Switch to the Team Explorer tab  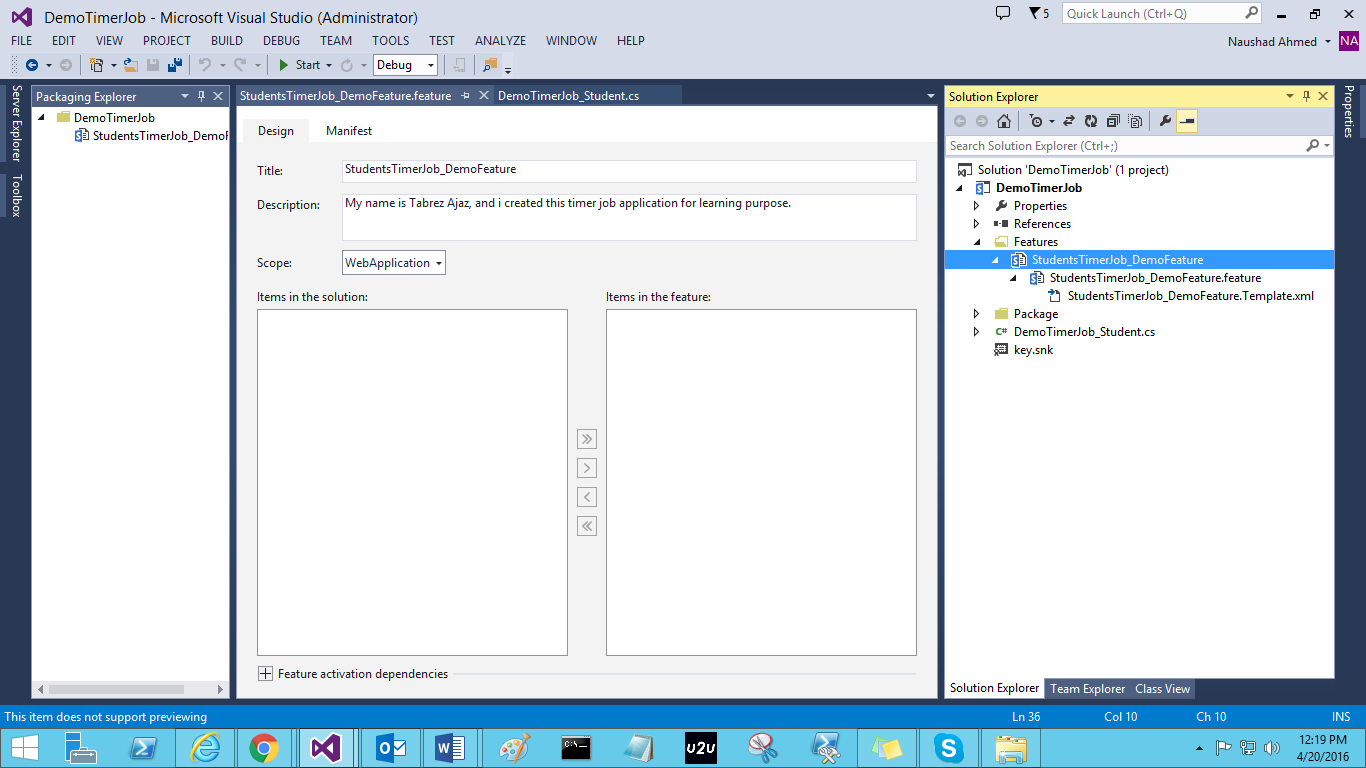click(x=1088, y=688)
